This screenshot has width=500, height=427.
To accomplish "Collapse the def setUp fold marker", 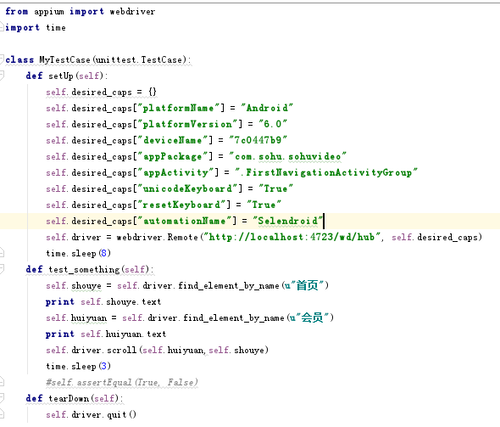I will [x=1, y=76].
